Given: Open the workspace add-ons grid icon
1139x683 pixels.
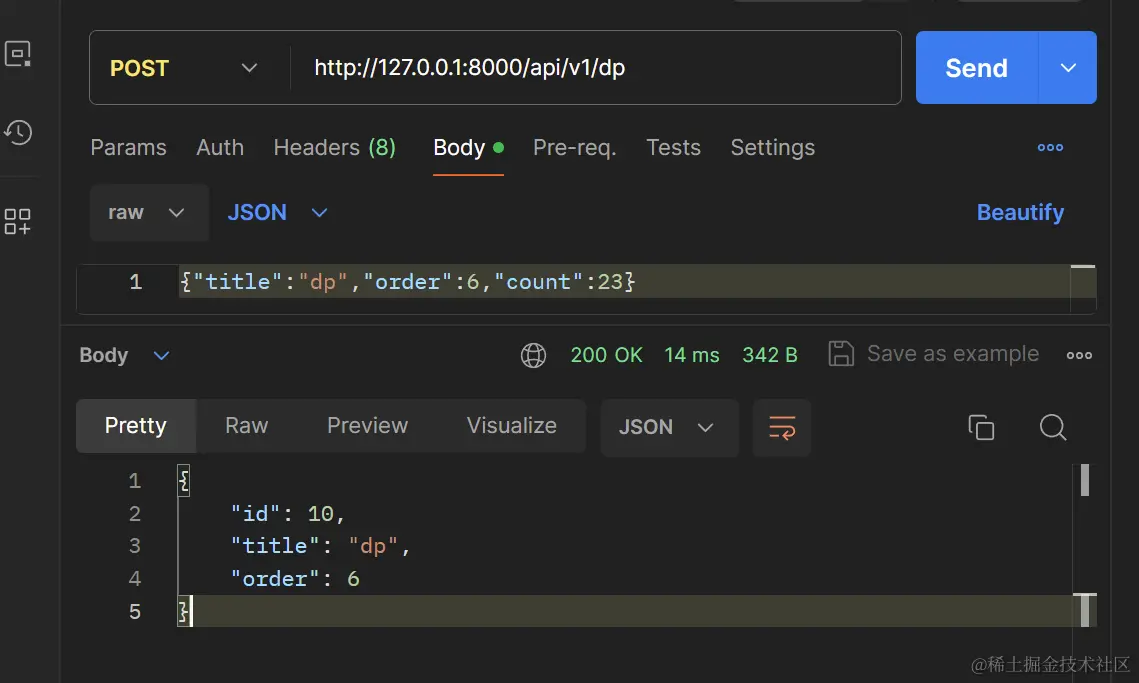Looking at the screenshot, I should pos(17,222).
